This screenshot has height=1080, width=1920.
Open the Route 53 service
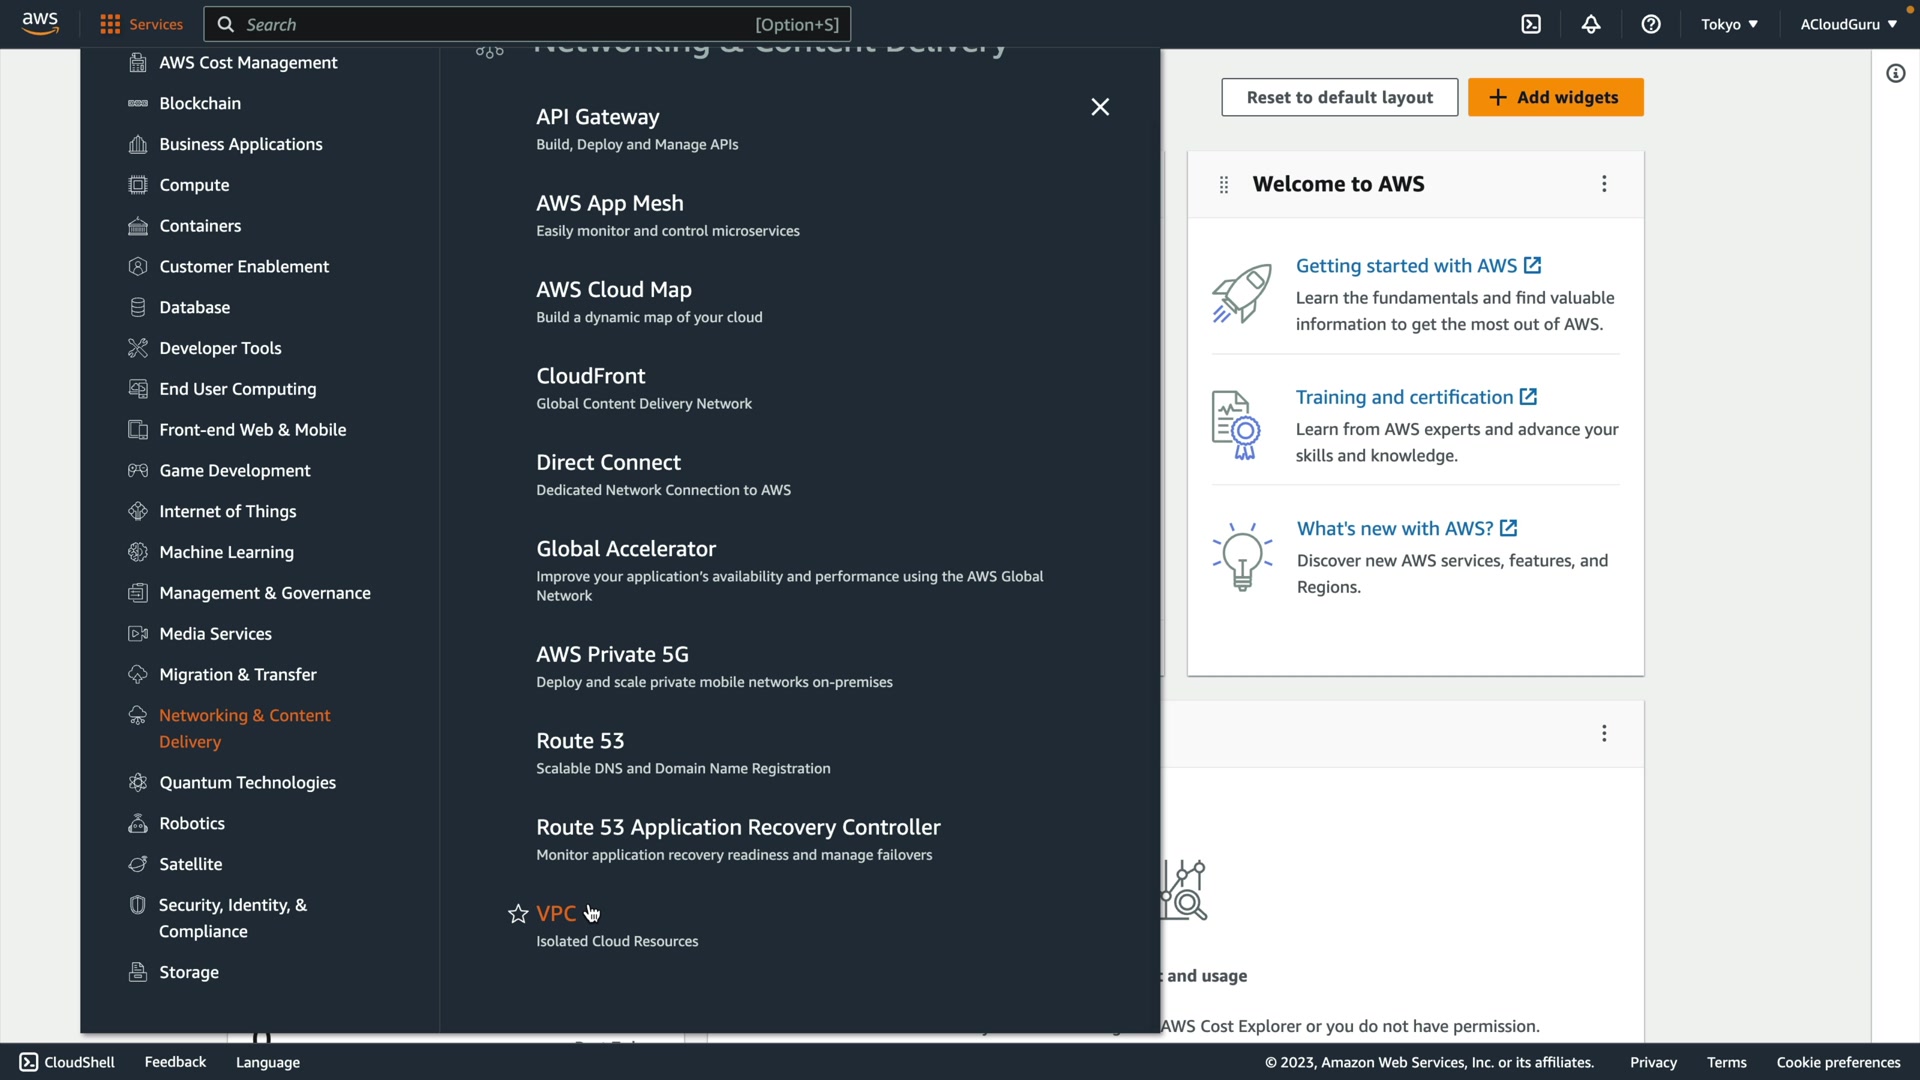(x=580, y=741)
